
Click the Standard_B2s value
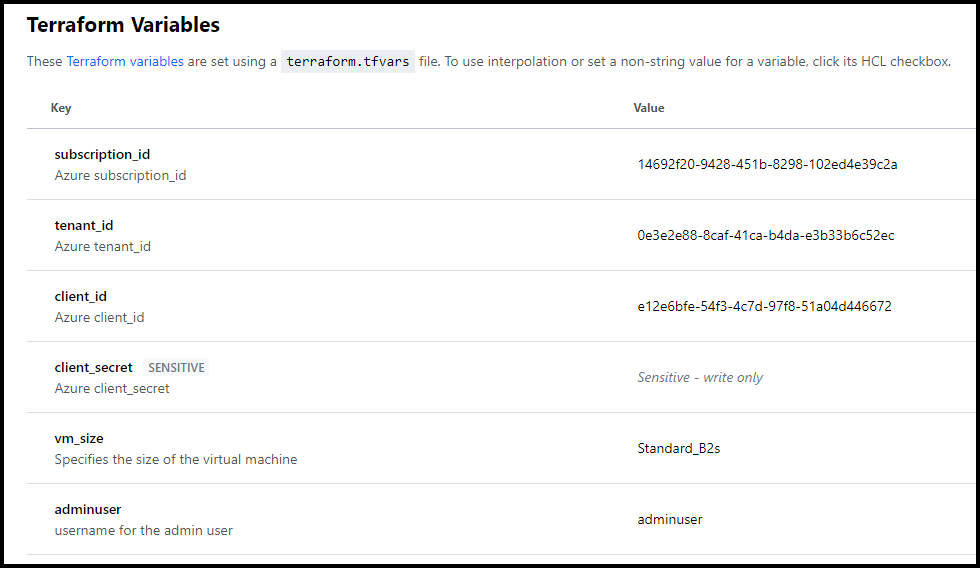point(679,449)
